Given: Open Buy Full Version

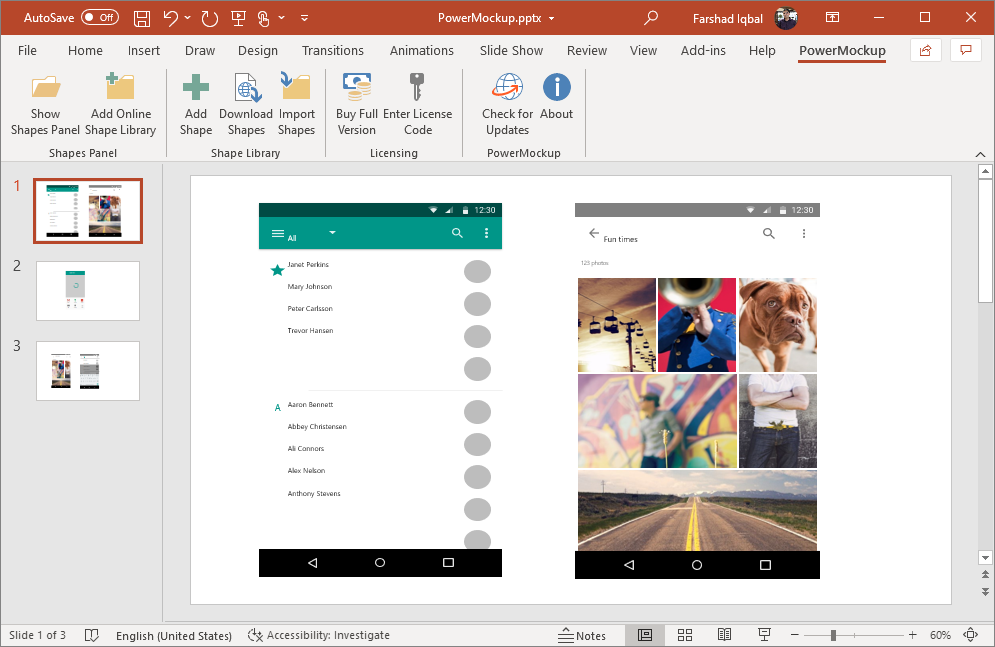Looking at the screenshot, I should (356, 88).
